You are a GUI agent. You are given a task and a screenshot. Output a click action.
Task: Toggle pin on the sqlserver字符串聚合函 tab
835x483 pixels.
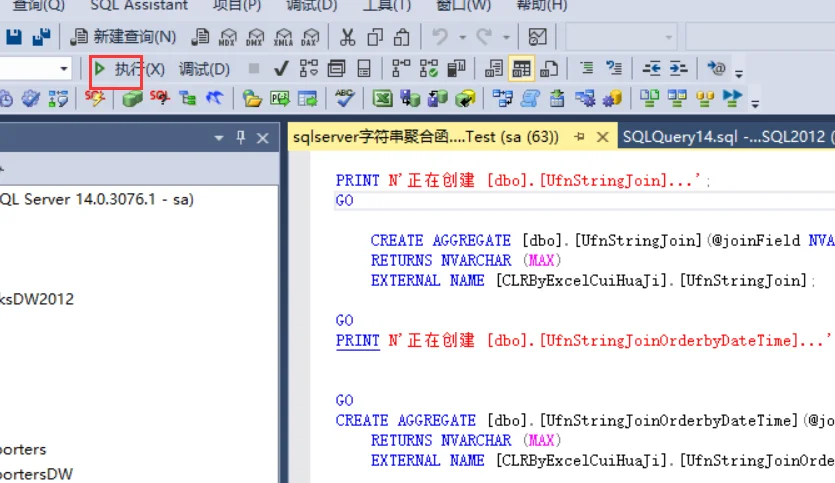[x=579, y=137]
